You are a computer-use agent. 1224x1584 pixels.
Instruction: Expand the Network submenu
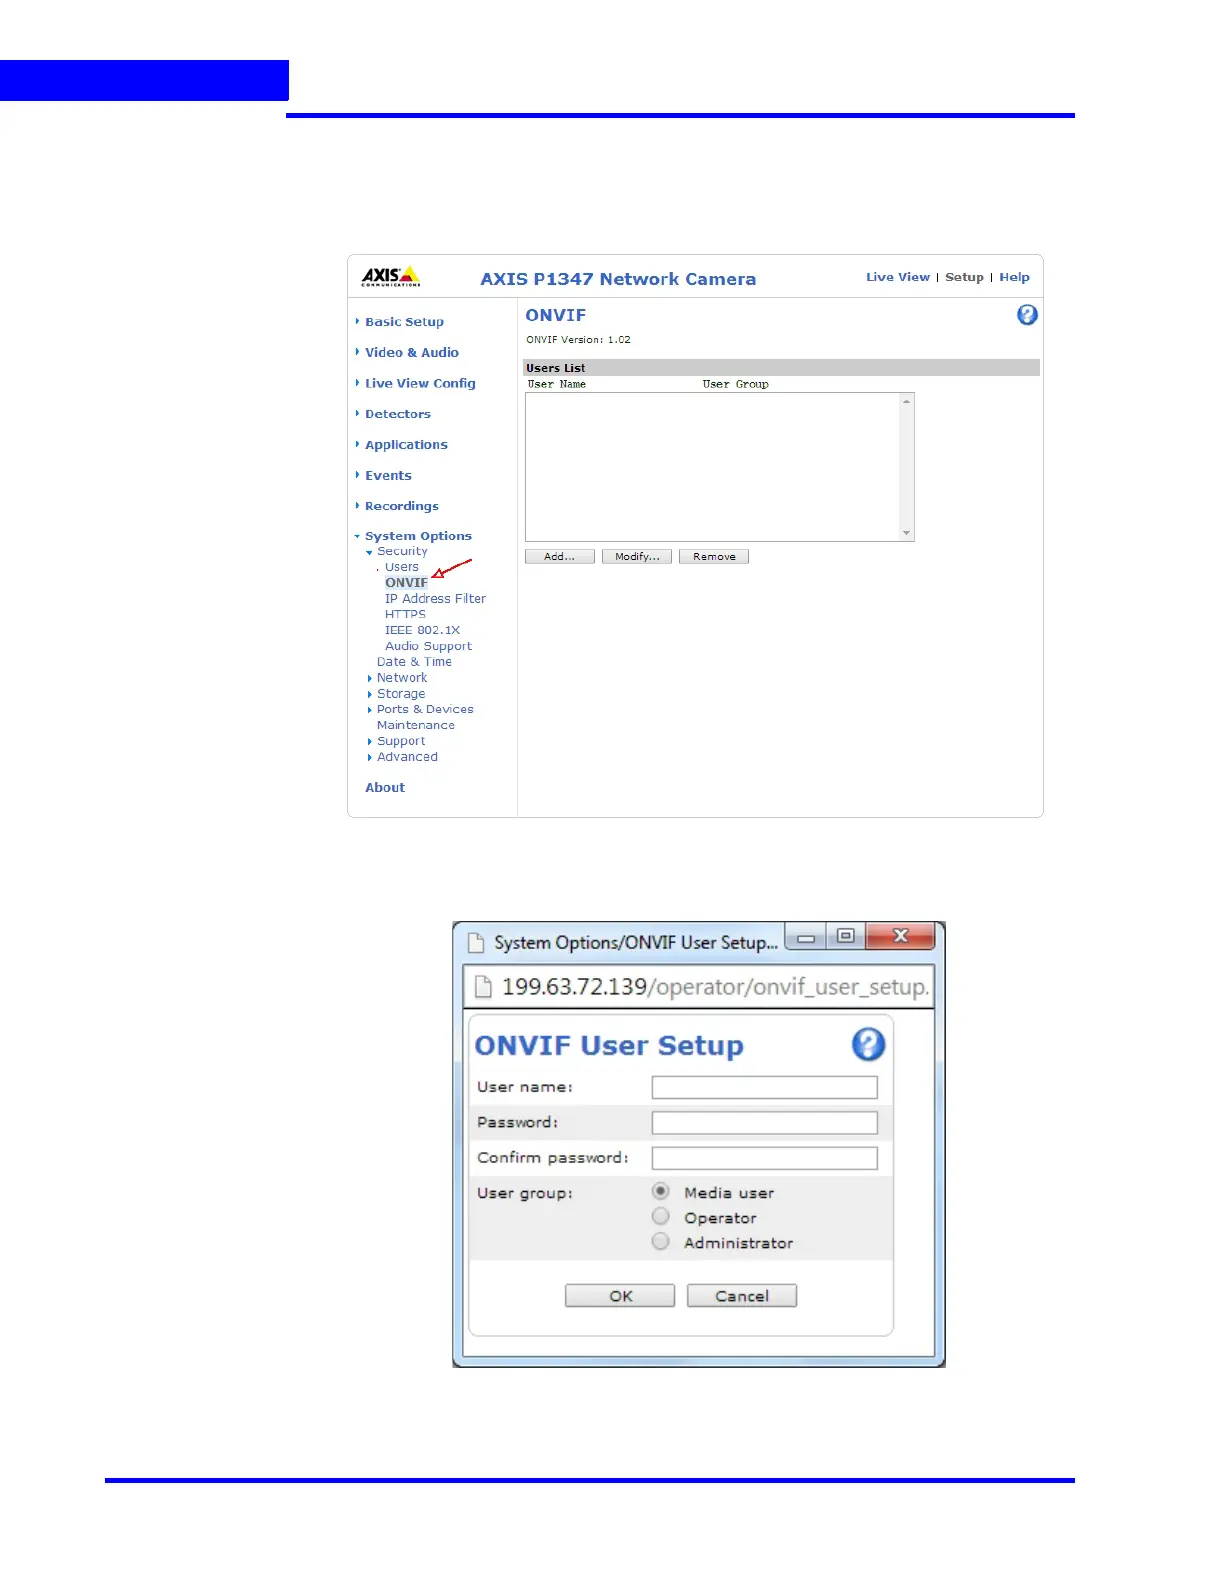(x=401, y=678)
